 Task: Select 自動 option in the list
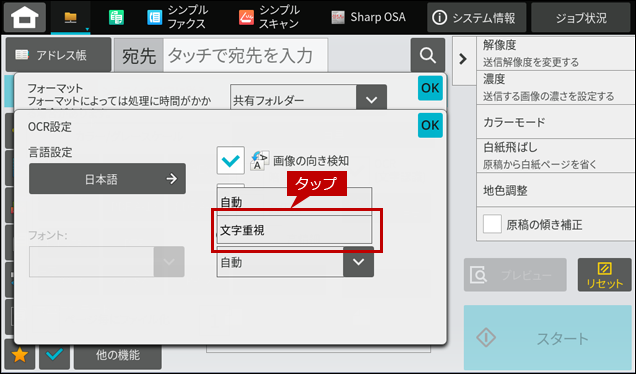294,202
